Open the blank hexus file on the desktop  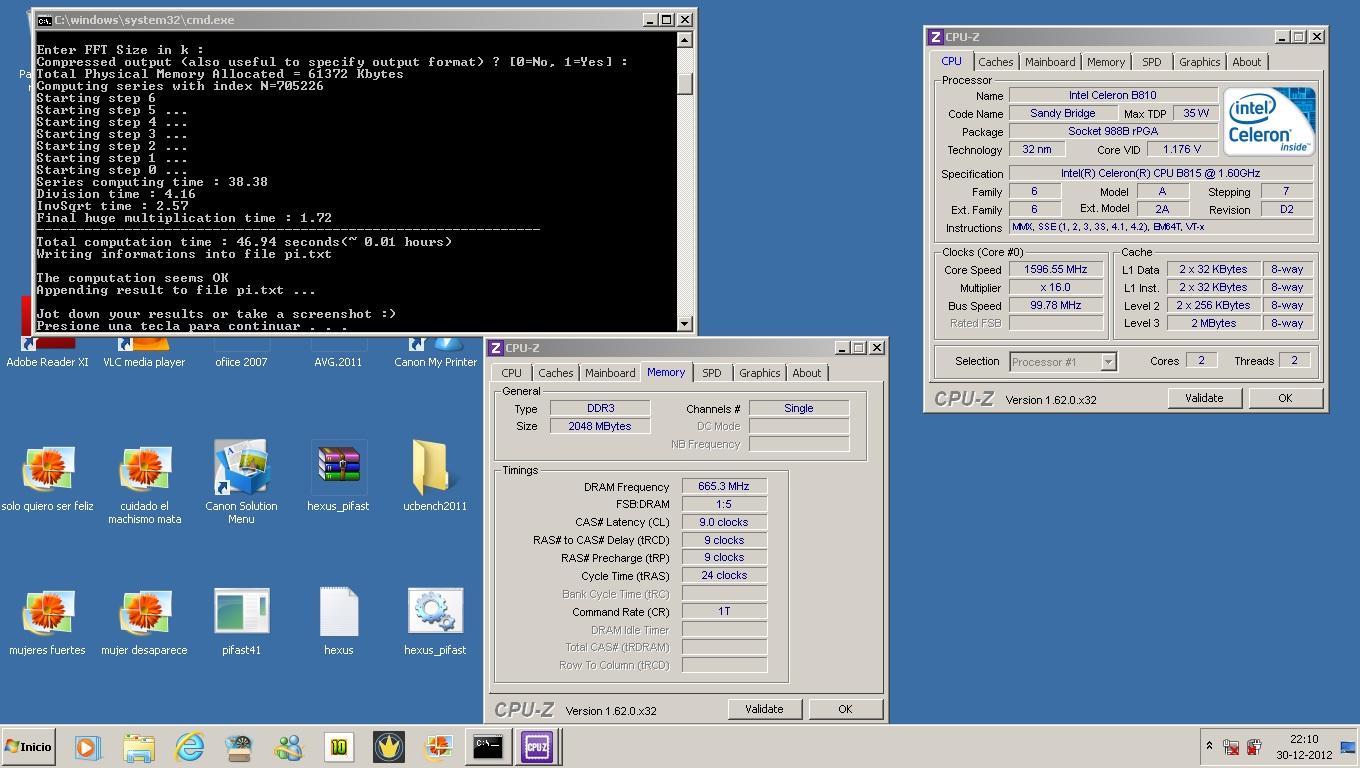coord(338,622)
